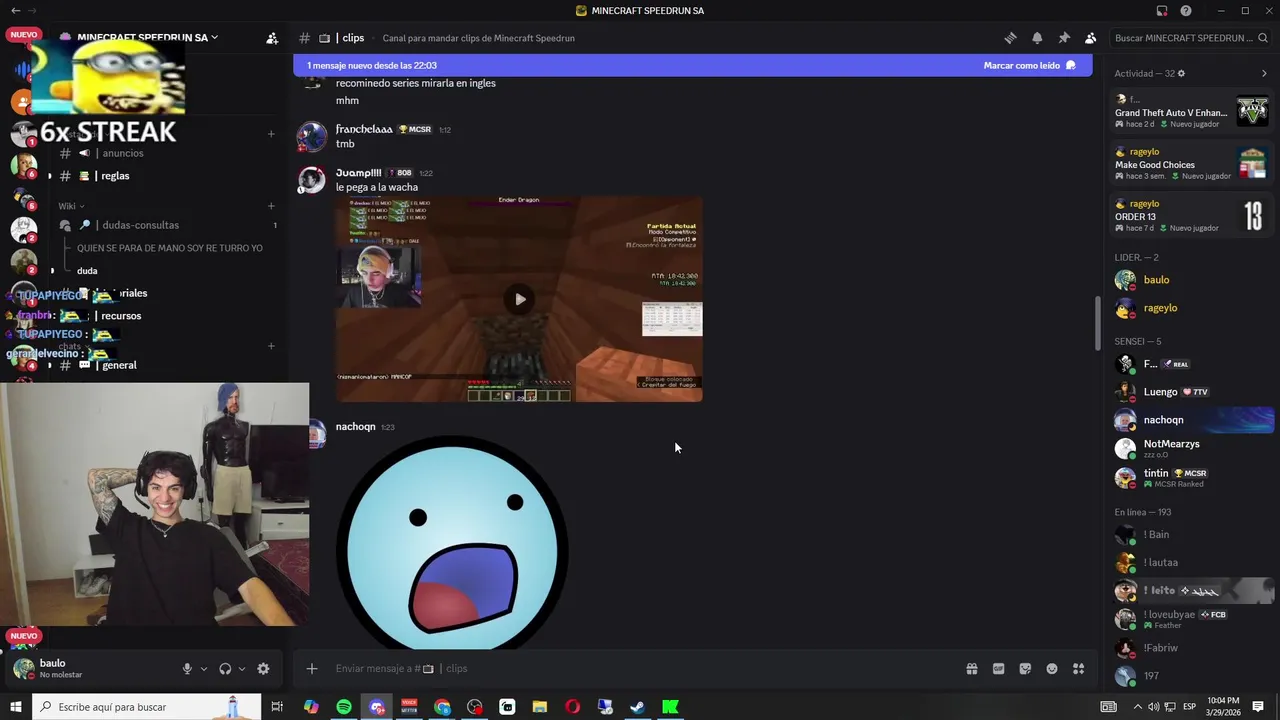
Task: Open the duda thread
Action: pyautogui.click(x=87, y=271)
